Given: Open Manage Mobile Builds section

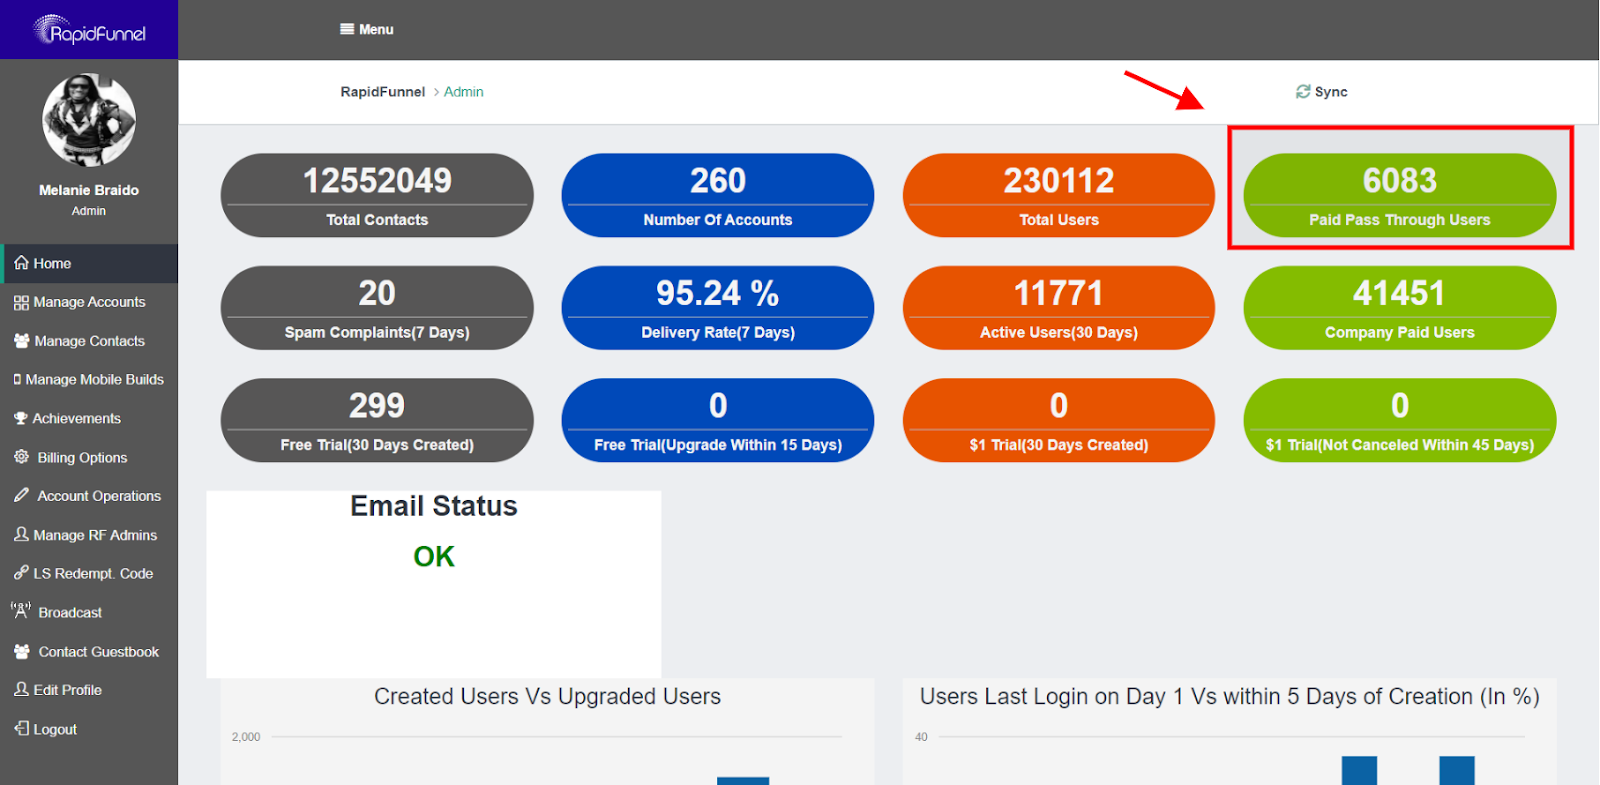Looking at the screenshot, I should [89, 380].
